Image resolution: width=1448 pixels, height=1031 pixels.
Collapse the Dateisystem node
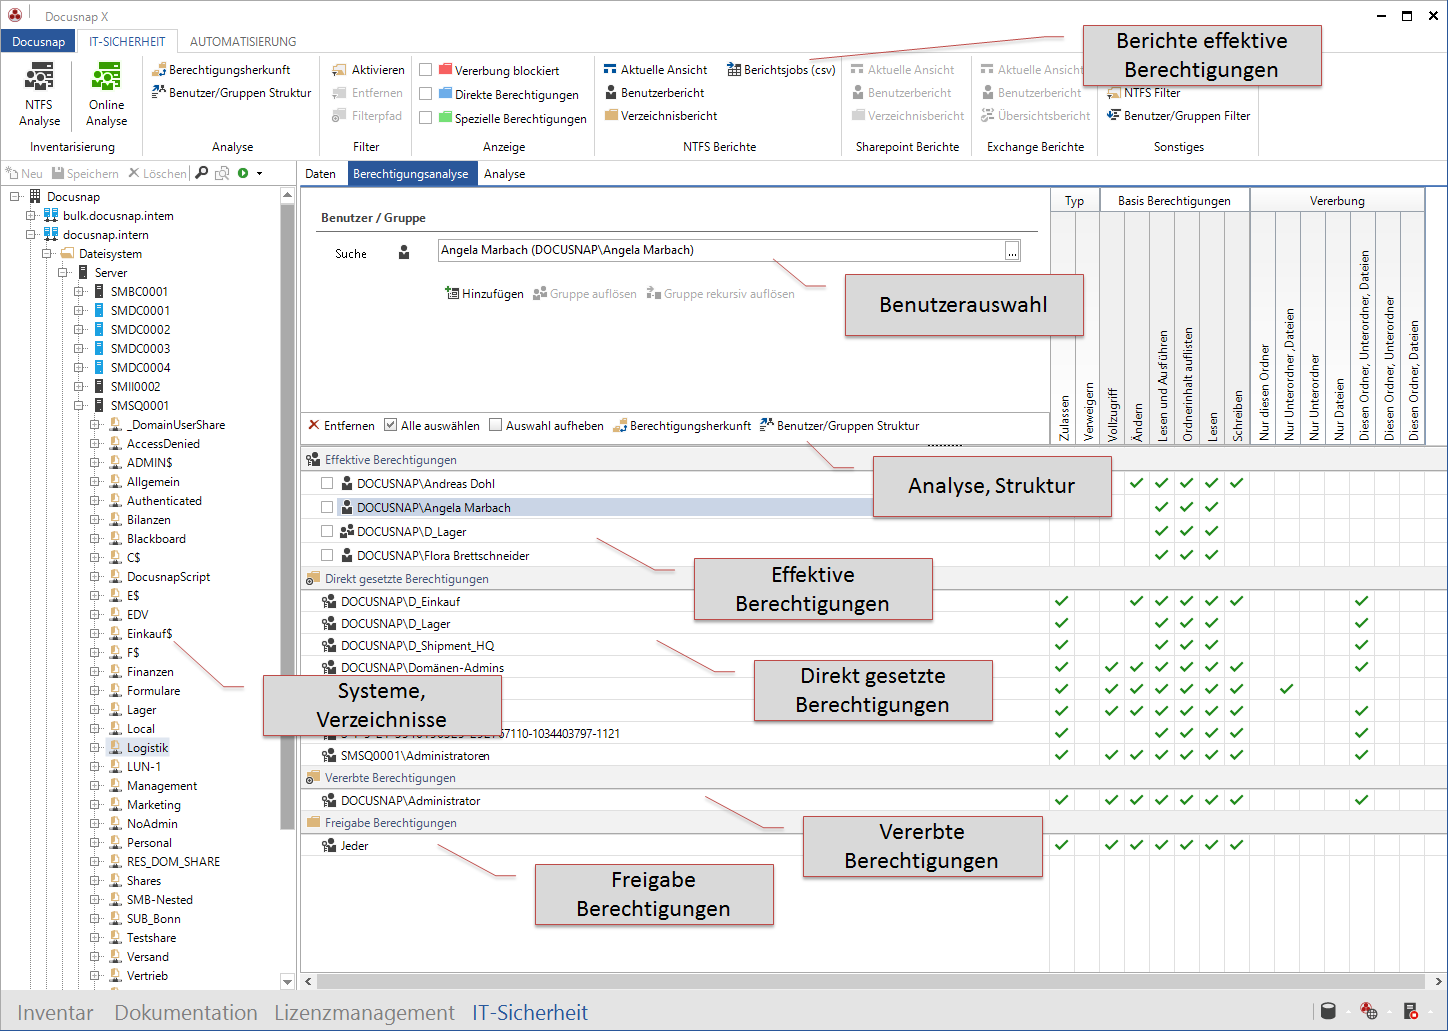[x=47, y=253]
